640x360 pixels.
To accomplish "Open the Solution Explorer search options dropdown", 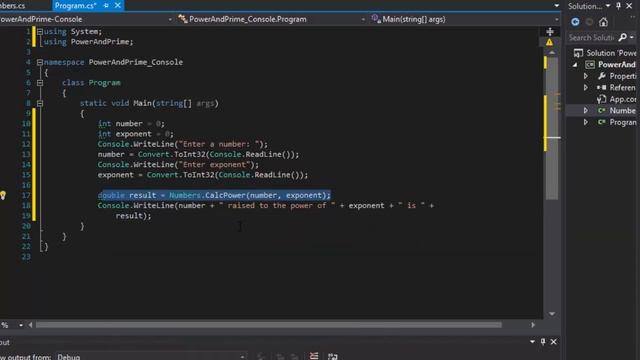I will [x=632, y=38].
